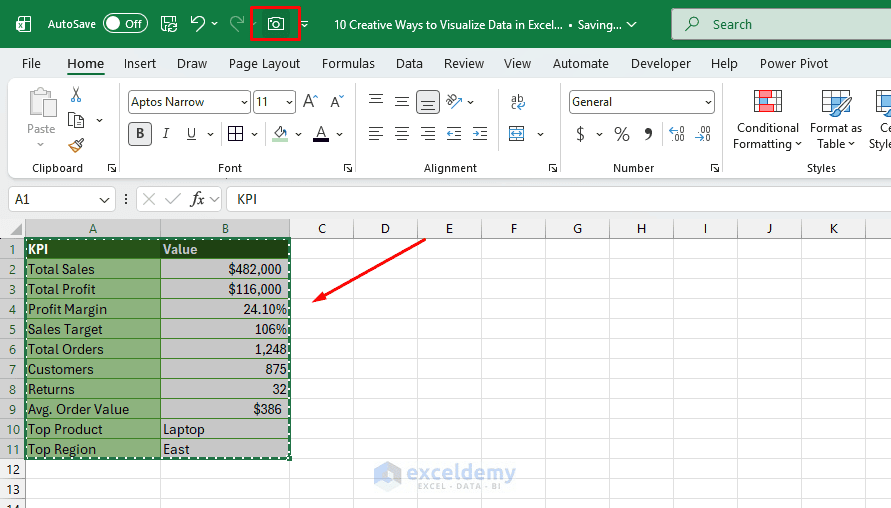Open the font name dropdown Aptos Narrow

click(244, 102)
